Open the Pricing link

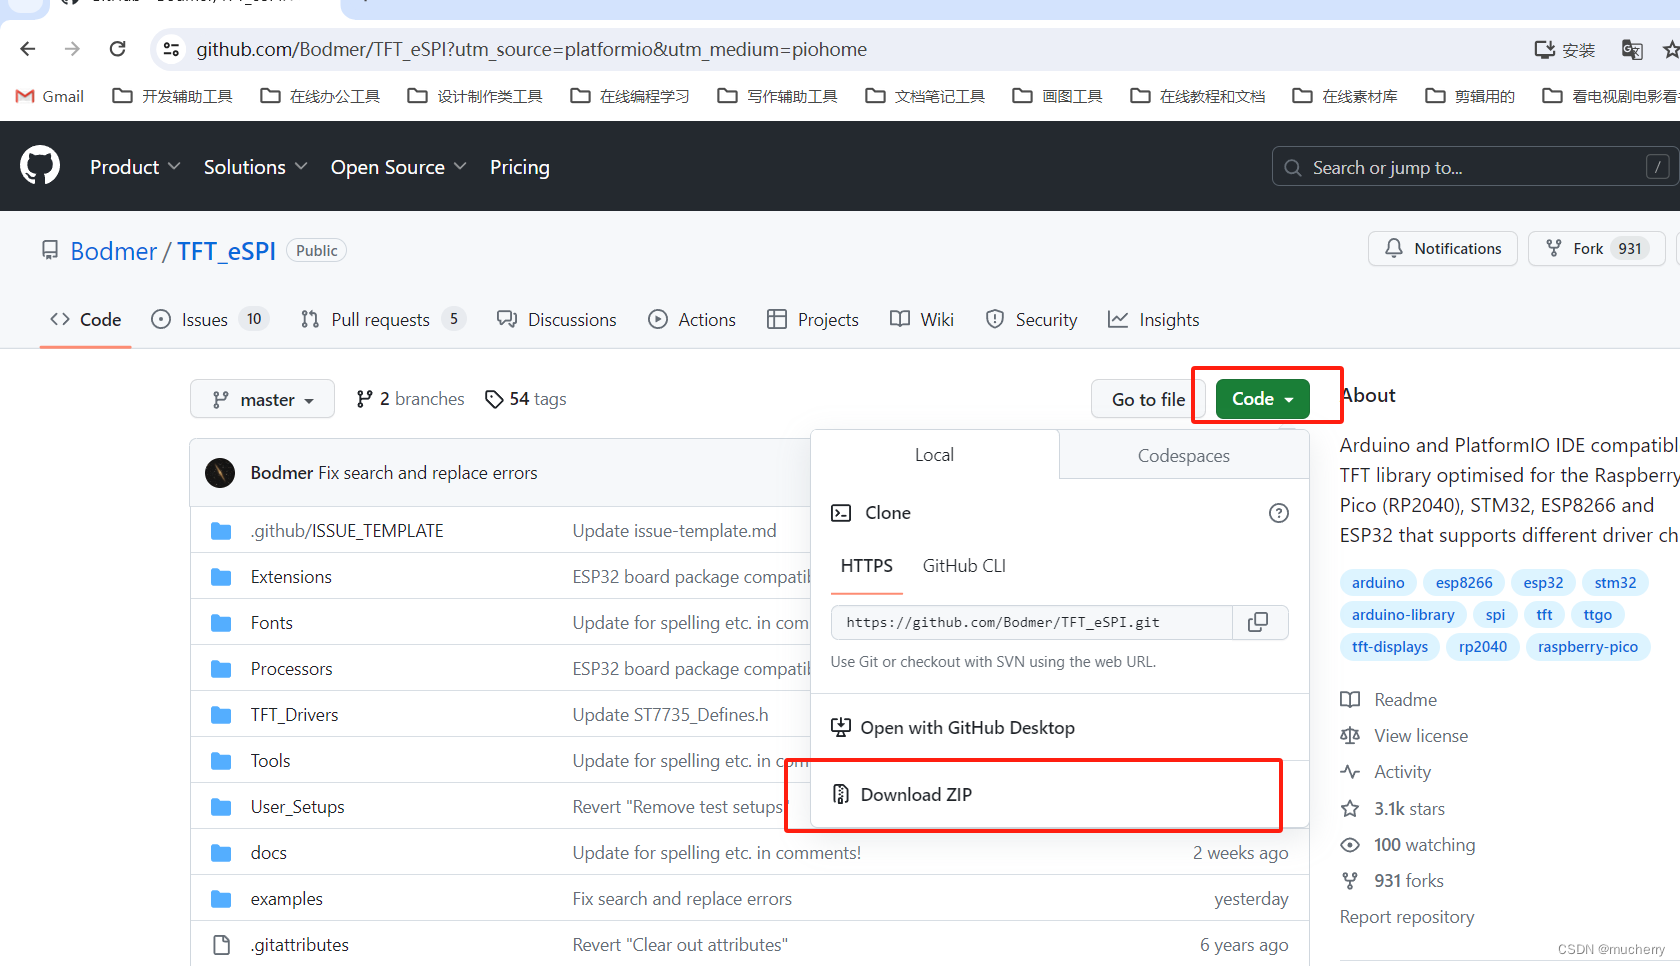coord(520,167)
